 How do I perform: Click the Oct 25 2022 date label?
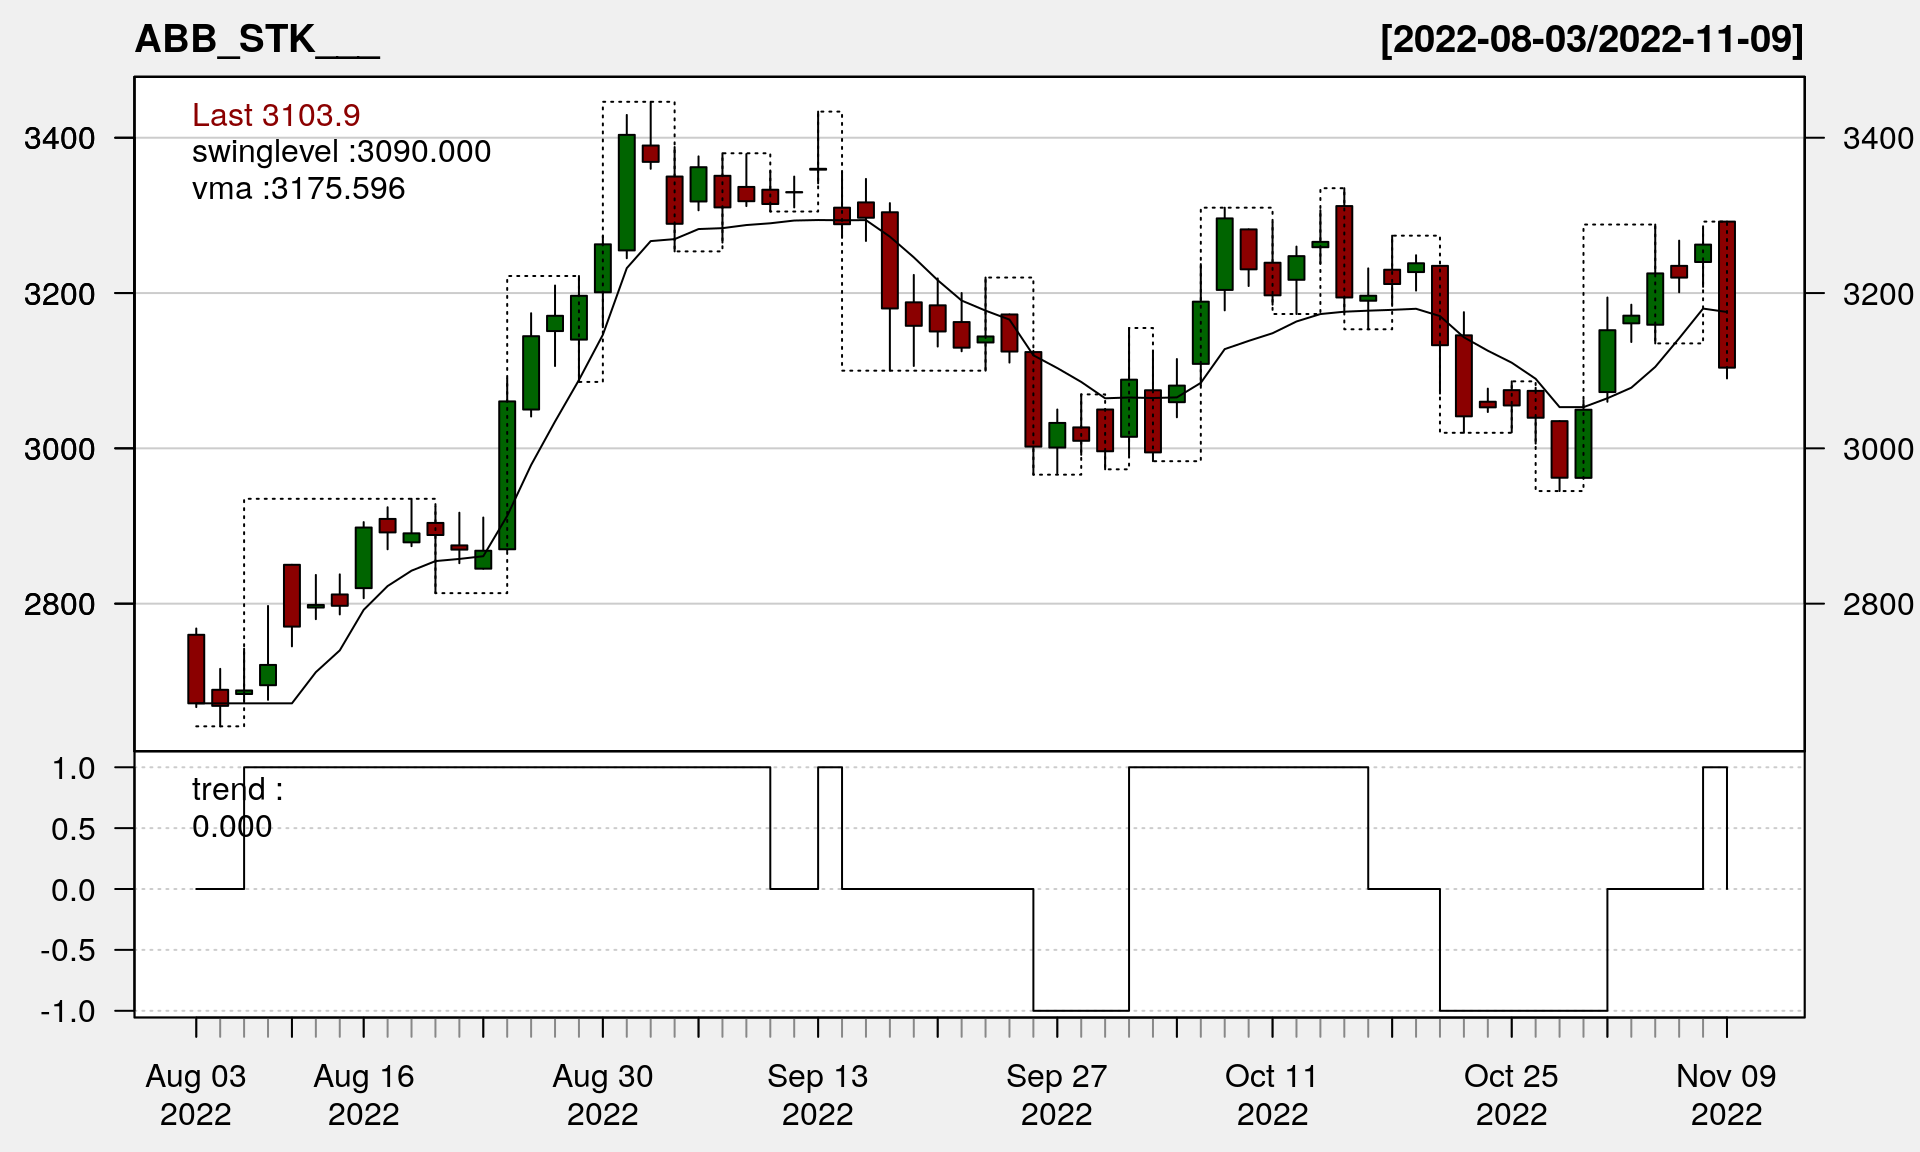pos(1510,1095)
